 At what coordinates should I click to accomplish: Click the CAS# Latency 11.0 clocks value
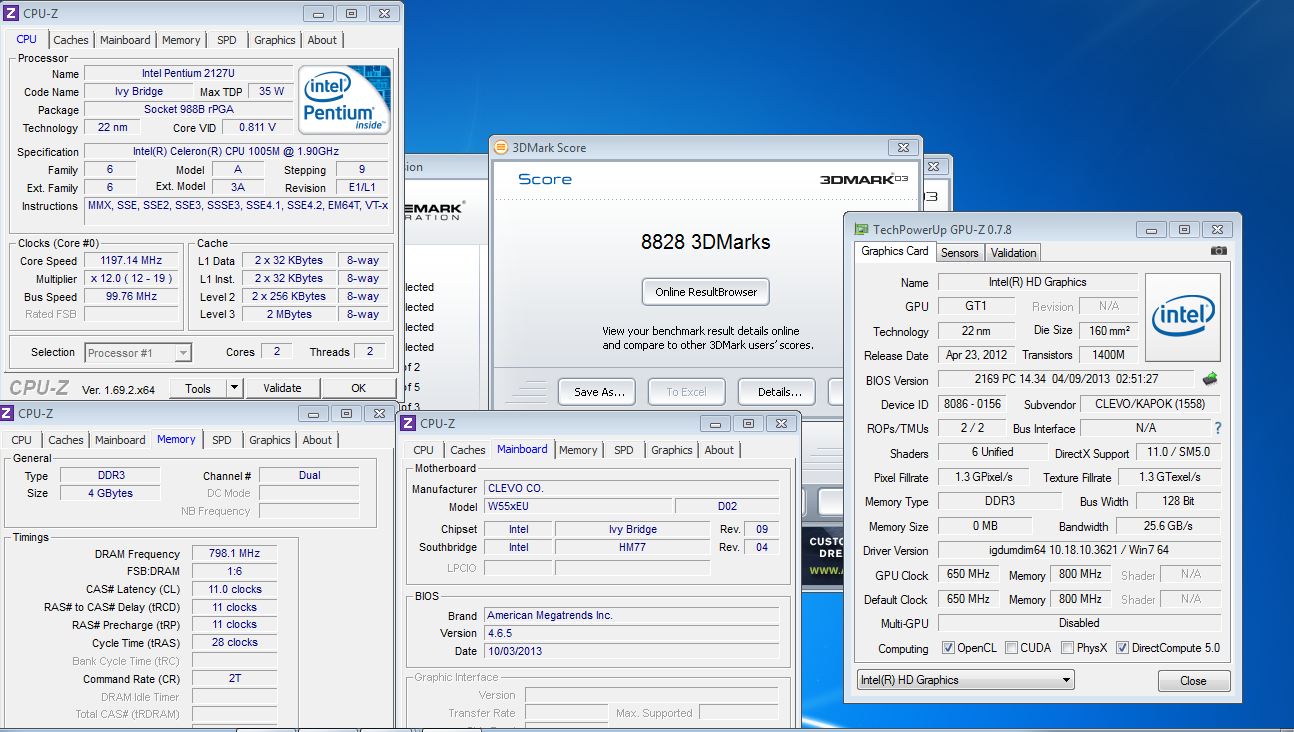point(234,589)
